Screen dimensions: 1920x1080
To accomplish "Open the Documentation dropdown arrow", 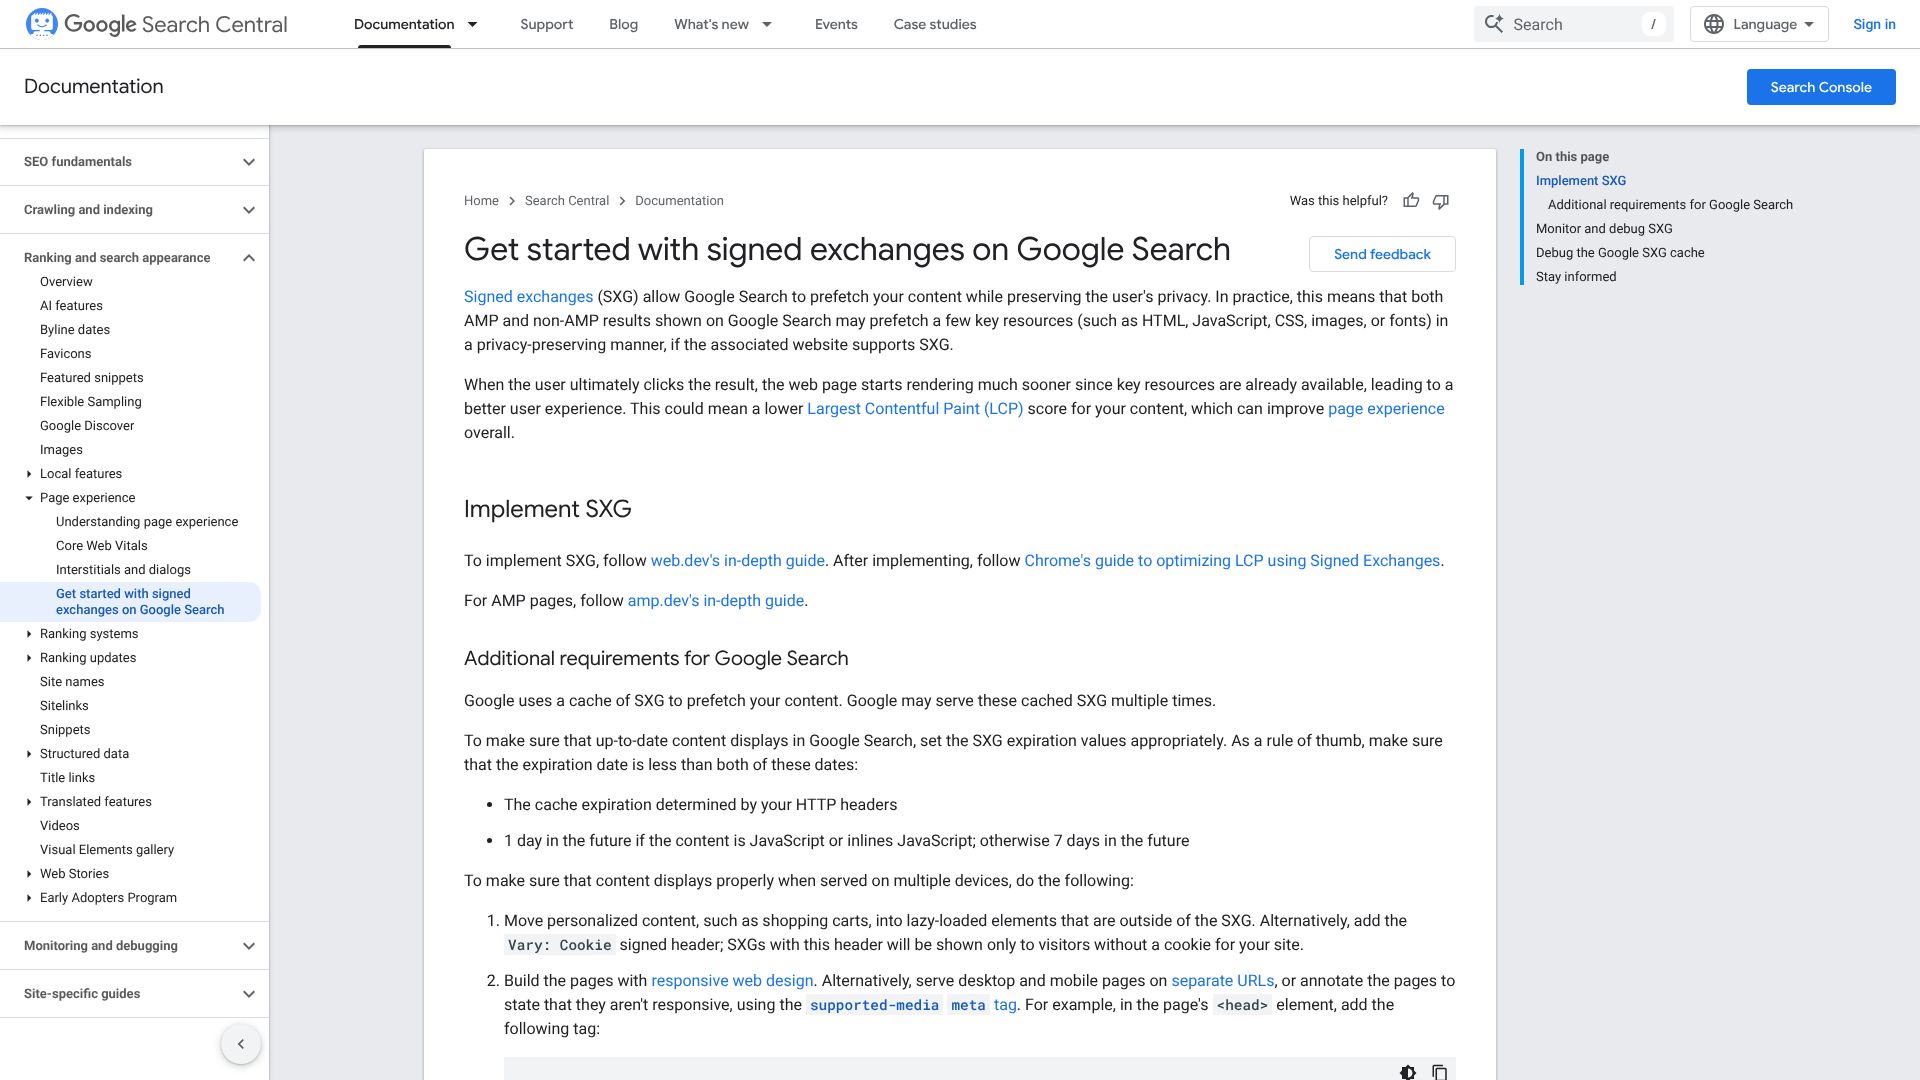I will click(x=473, y=24).
